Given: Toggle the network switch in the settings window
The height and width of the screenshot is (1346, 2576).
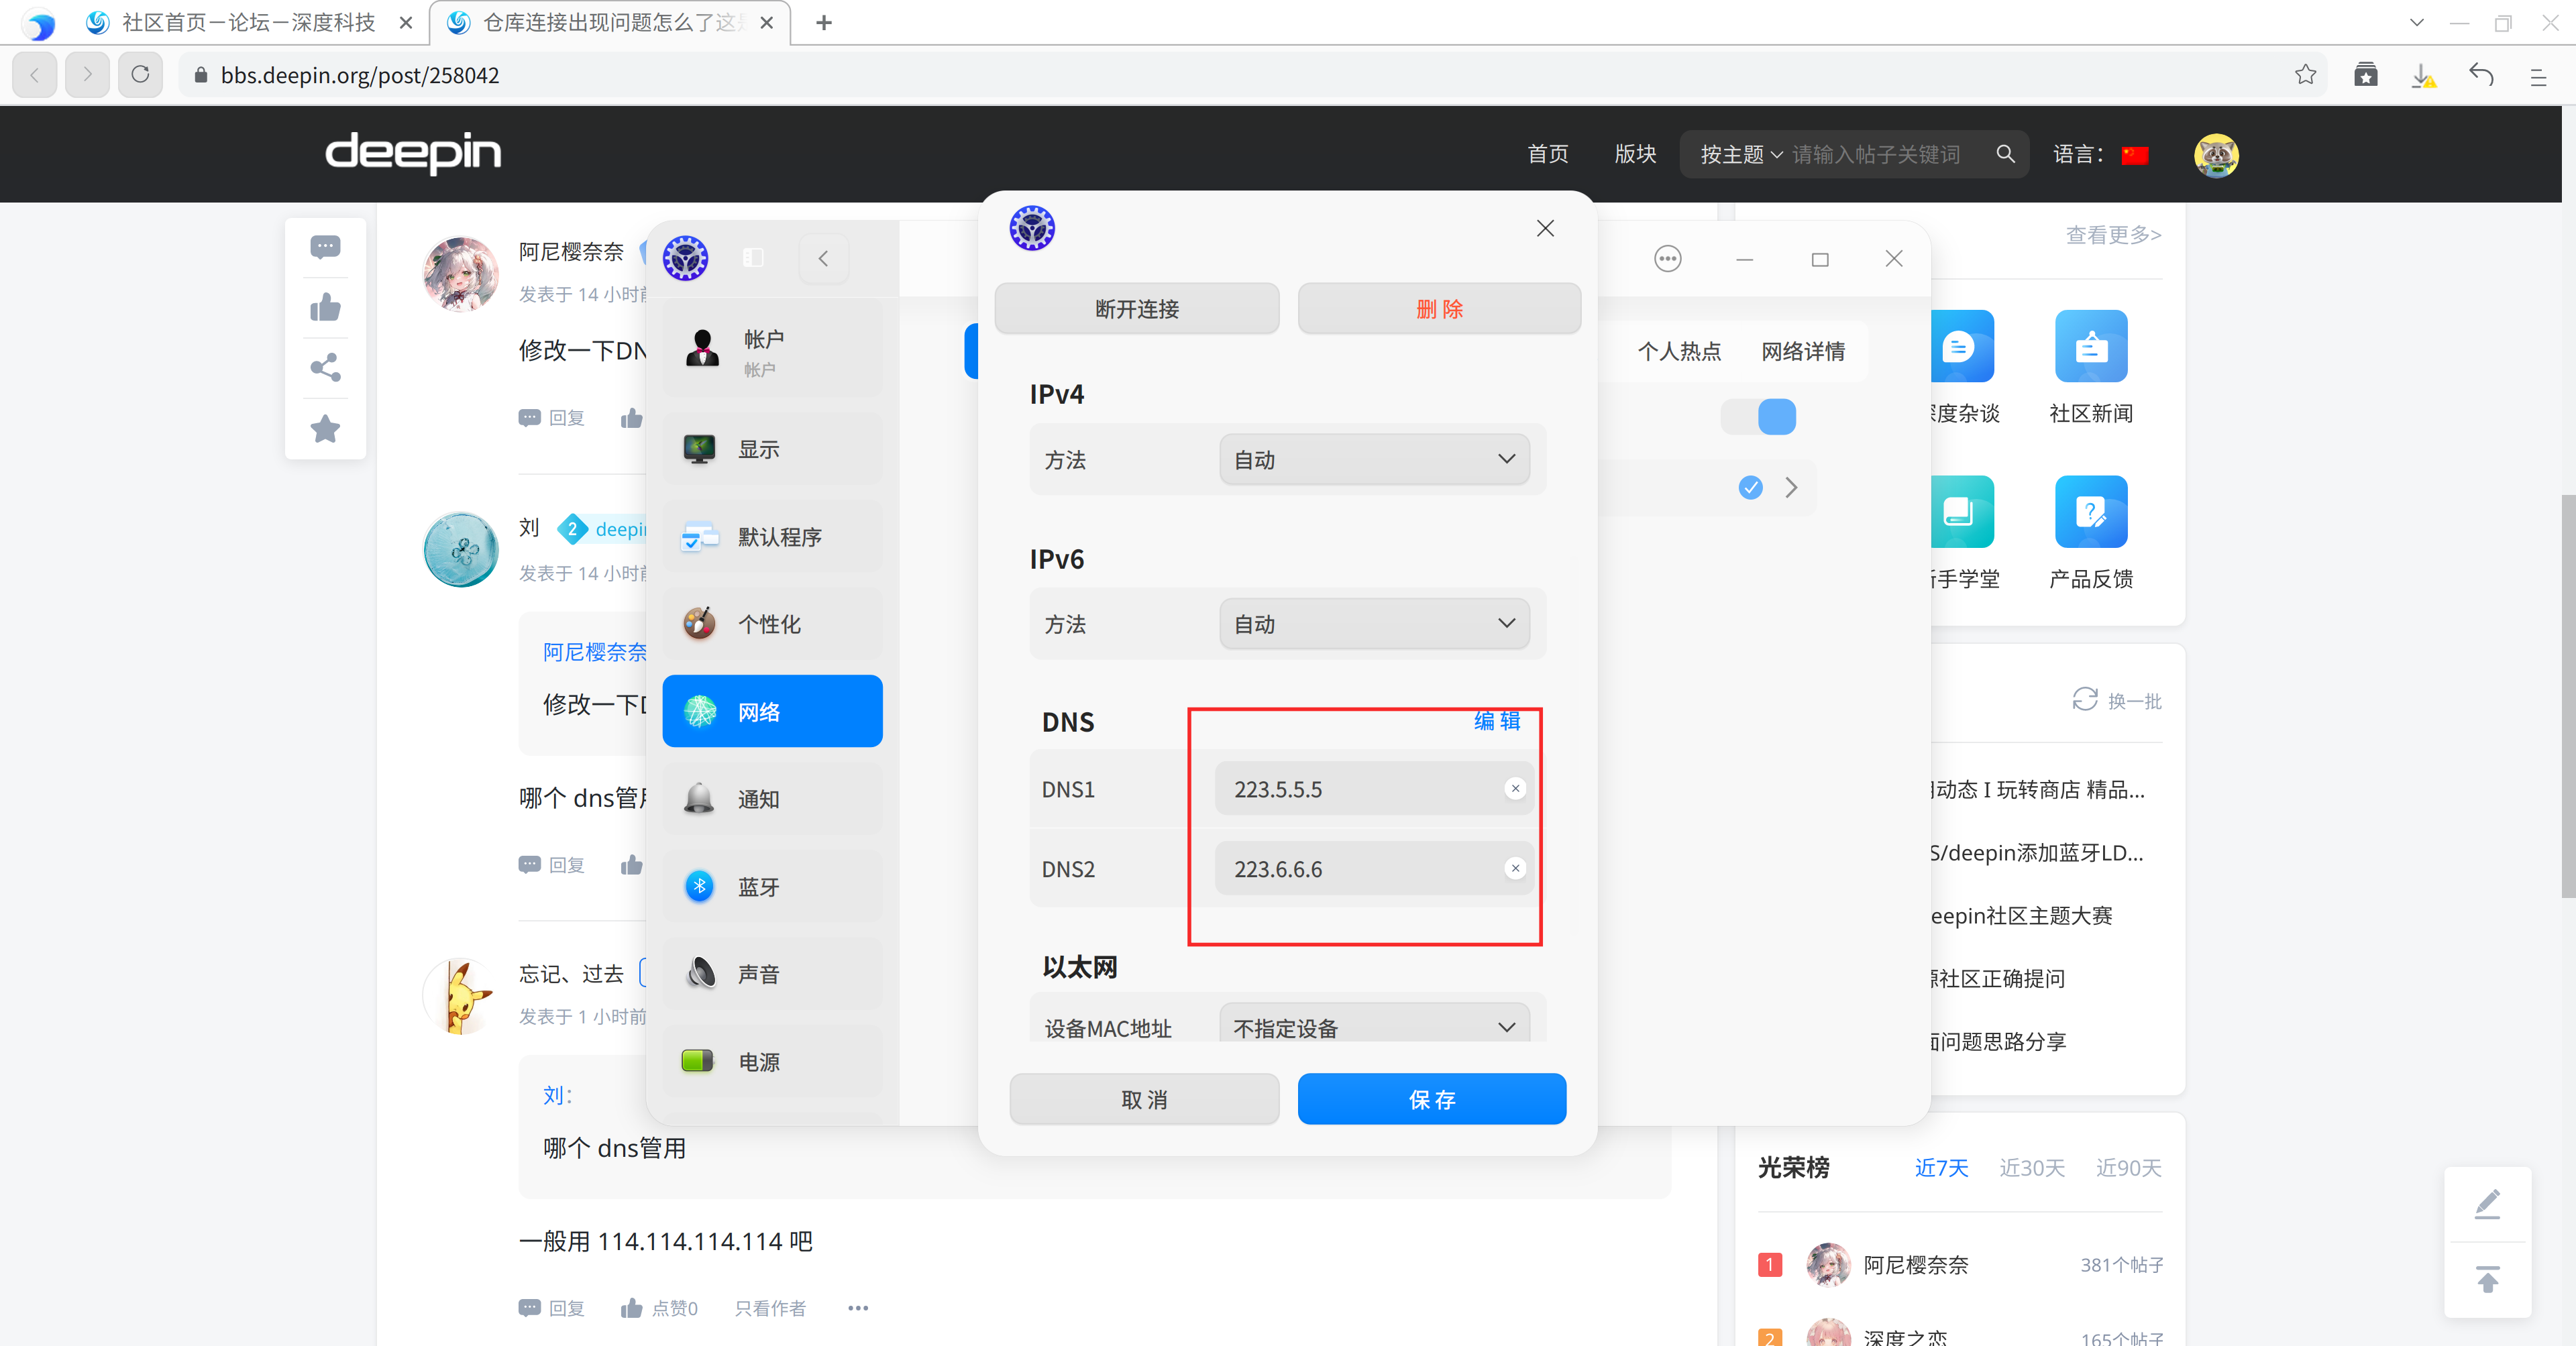Looking at the screenshot, I should [1758, 417].
